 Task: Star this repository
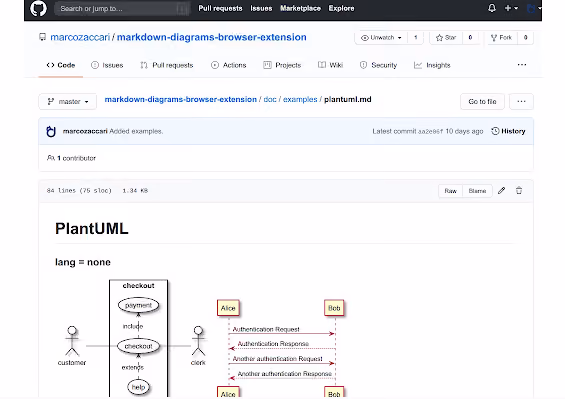click(446, 37)
